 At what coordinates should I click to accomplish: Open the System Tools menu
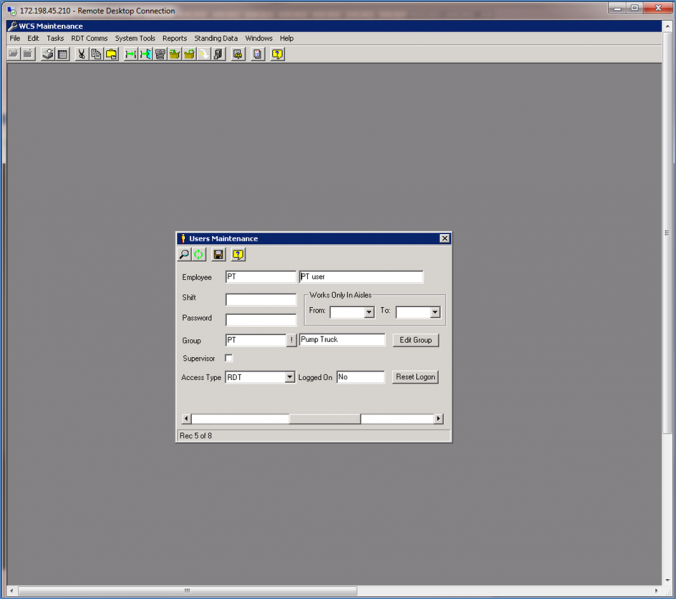coord(135,38)
